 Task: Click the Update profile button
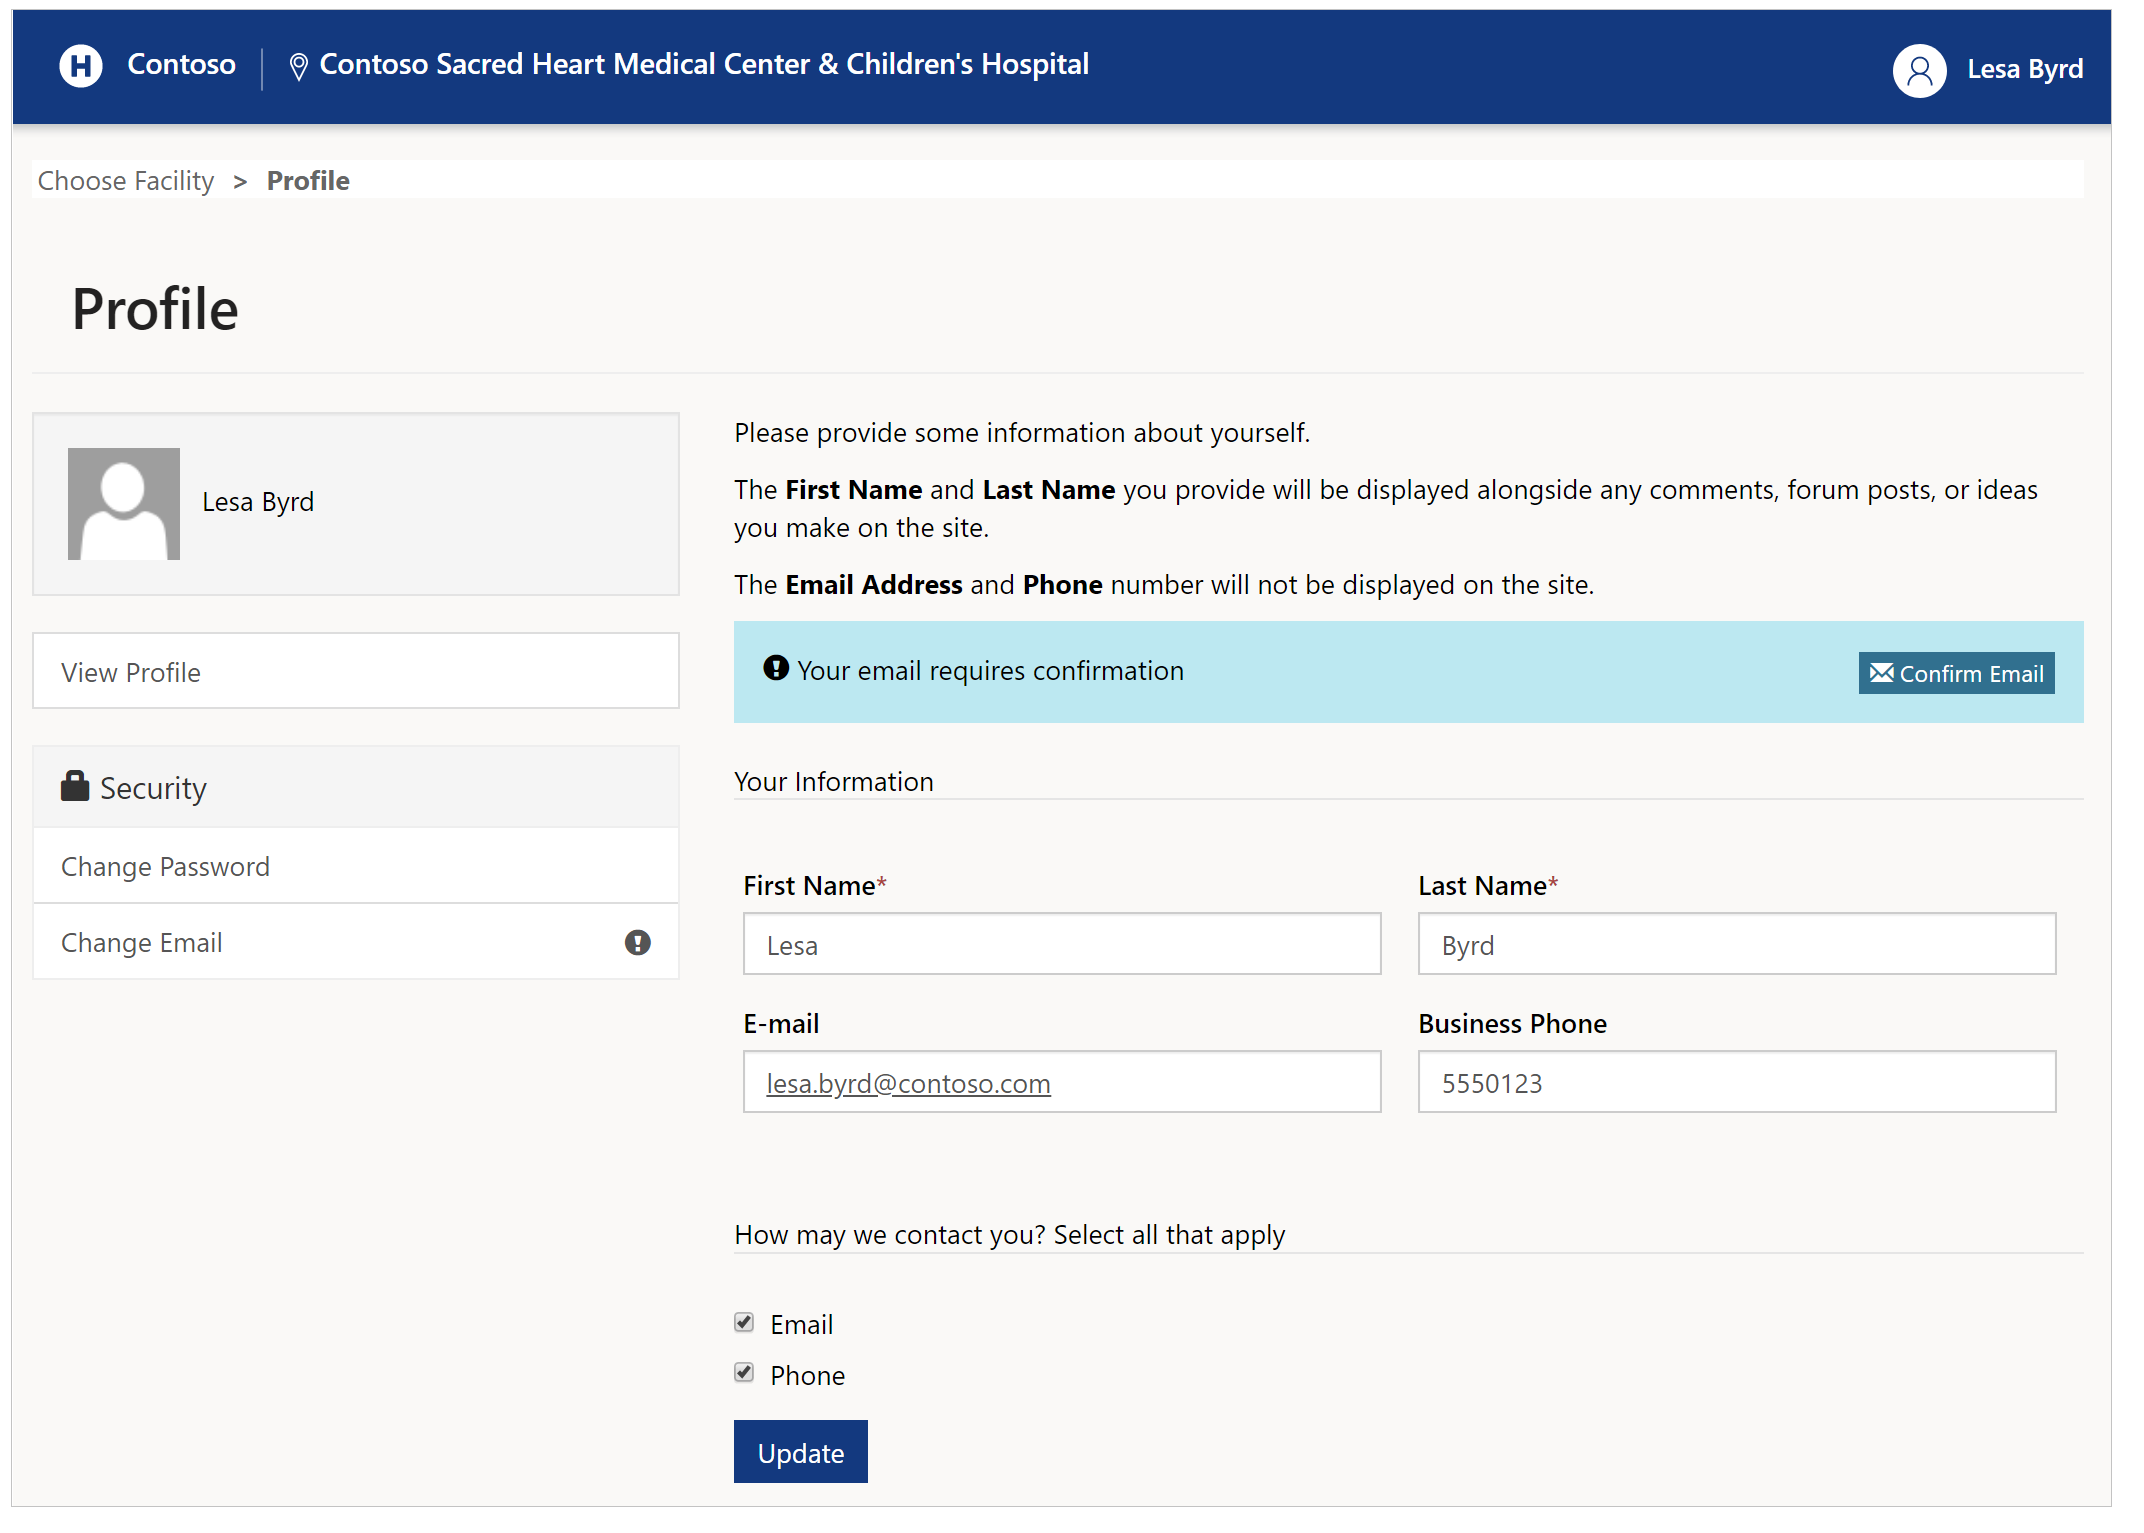pyautogui.click(x=802, y=1452)
